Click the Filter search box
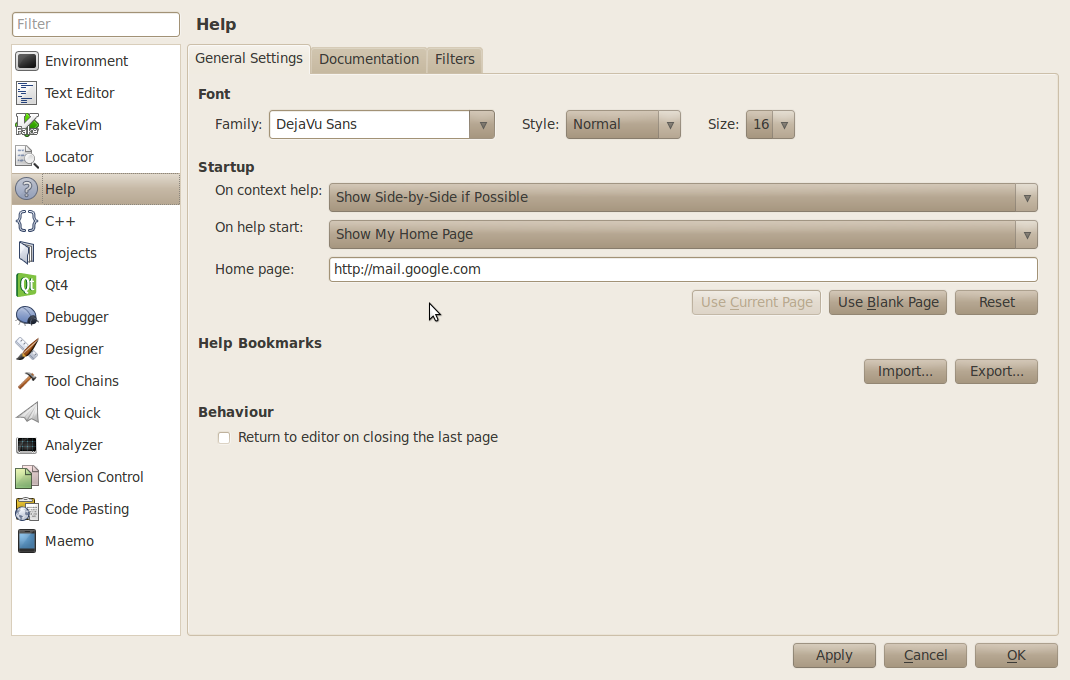The width and height of the screenshot is (1070, 680). click(x=96, y=24)
